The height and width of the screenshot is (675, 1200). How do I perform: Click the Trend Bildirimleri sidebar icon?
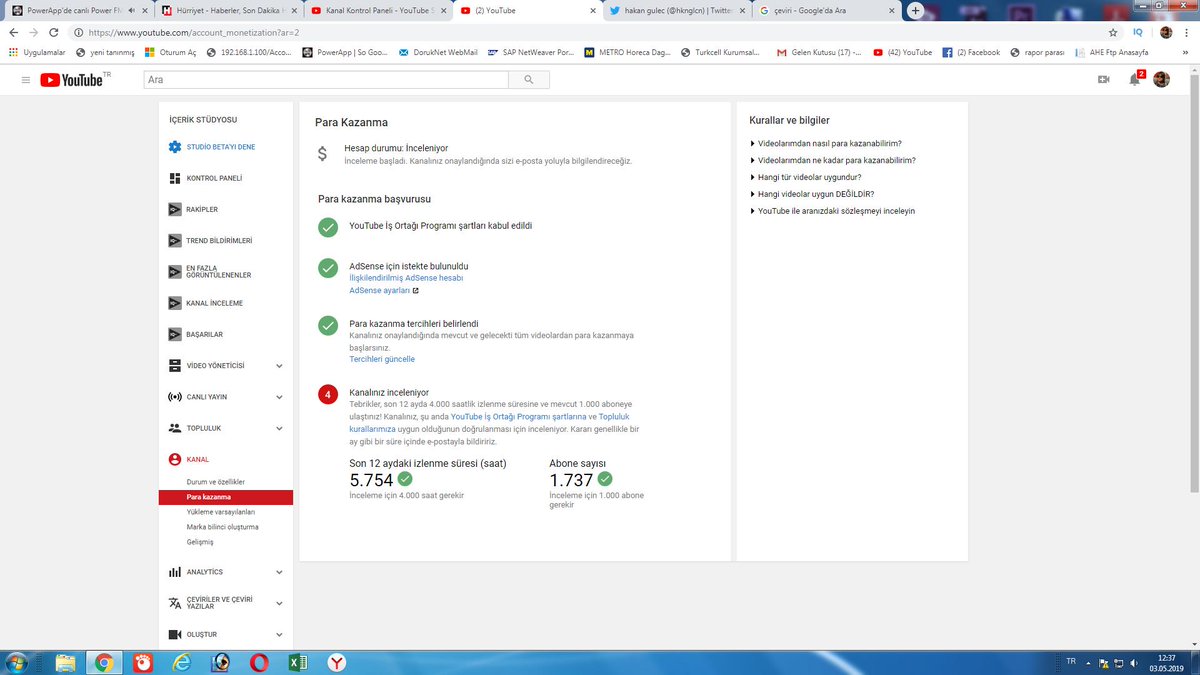pyautogui.click(x=175, y=240)
